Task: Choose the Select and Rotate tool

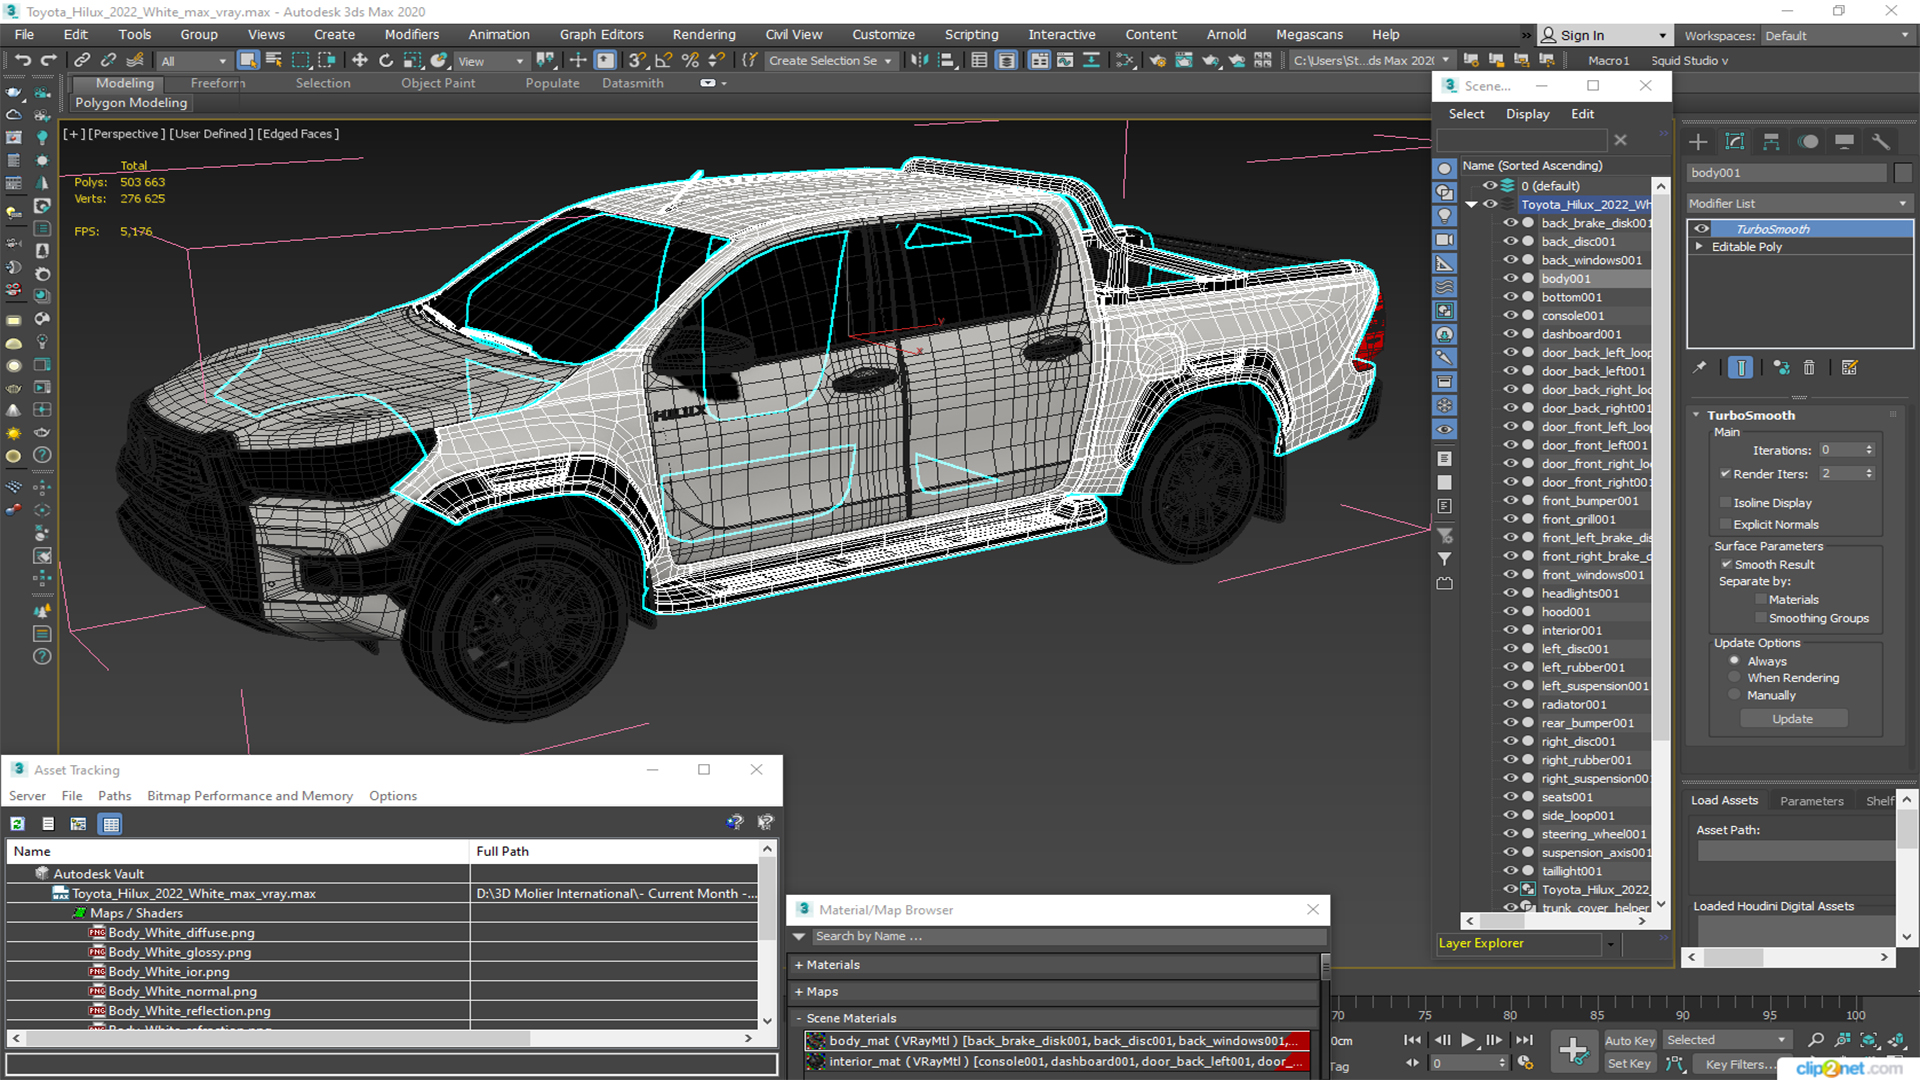Action: tap(386, 60)
